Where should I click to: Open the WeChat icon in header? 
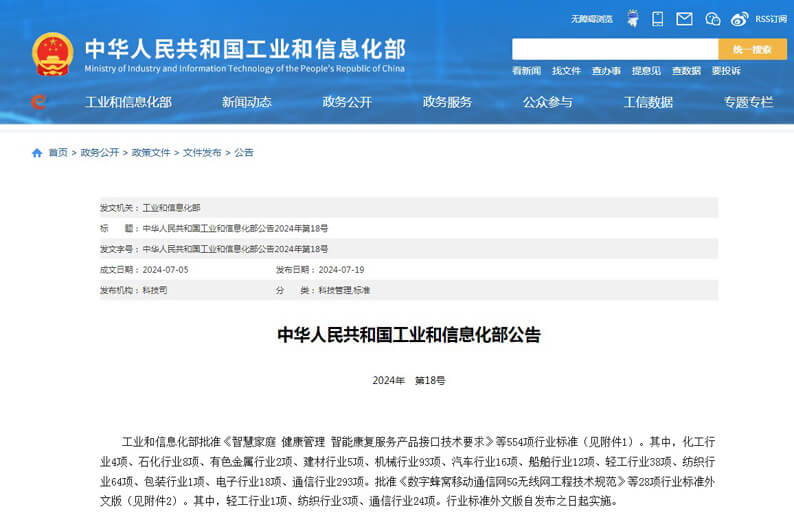(712, 19)
